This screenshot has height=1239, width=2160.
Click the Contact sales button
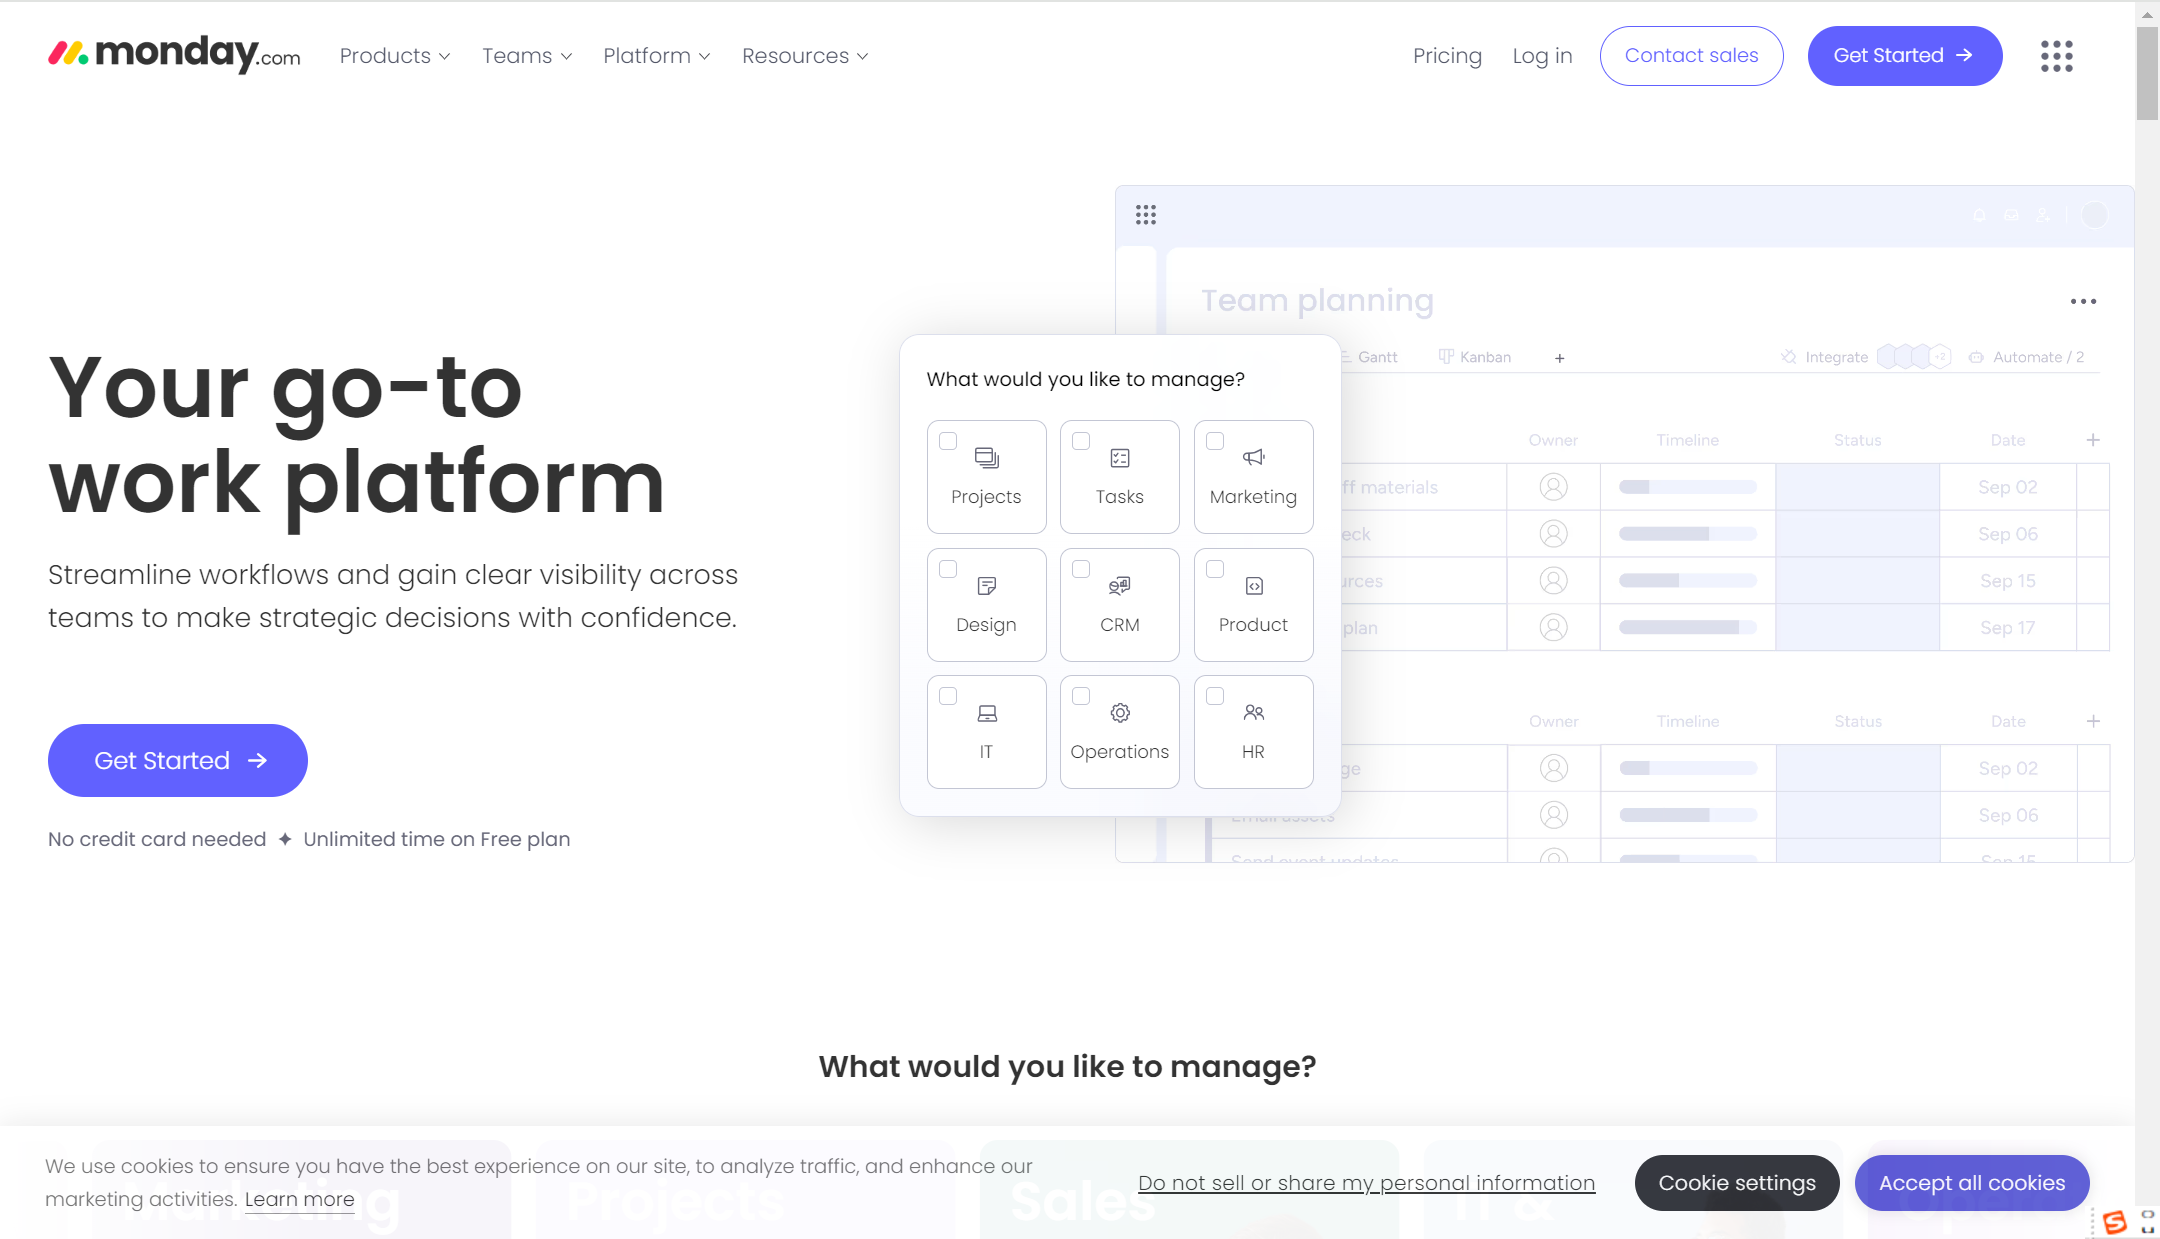click(x=1691, y=55)
